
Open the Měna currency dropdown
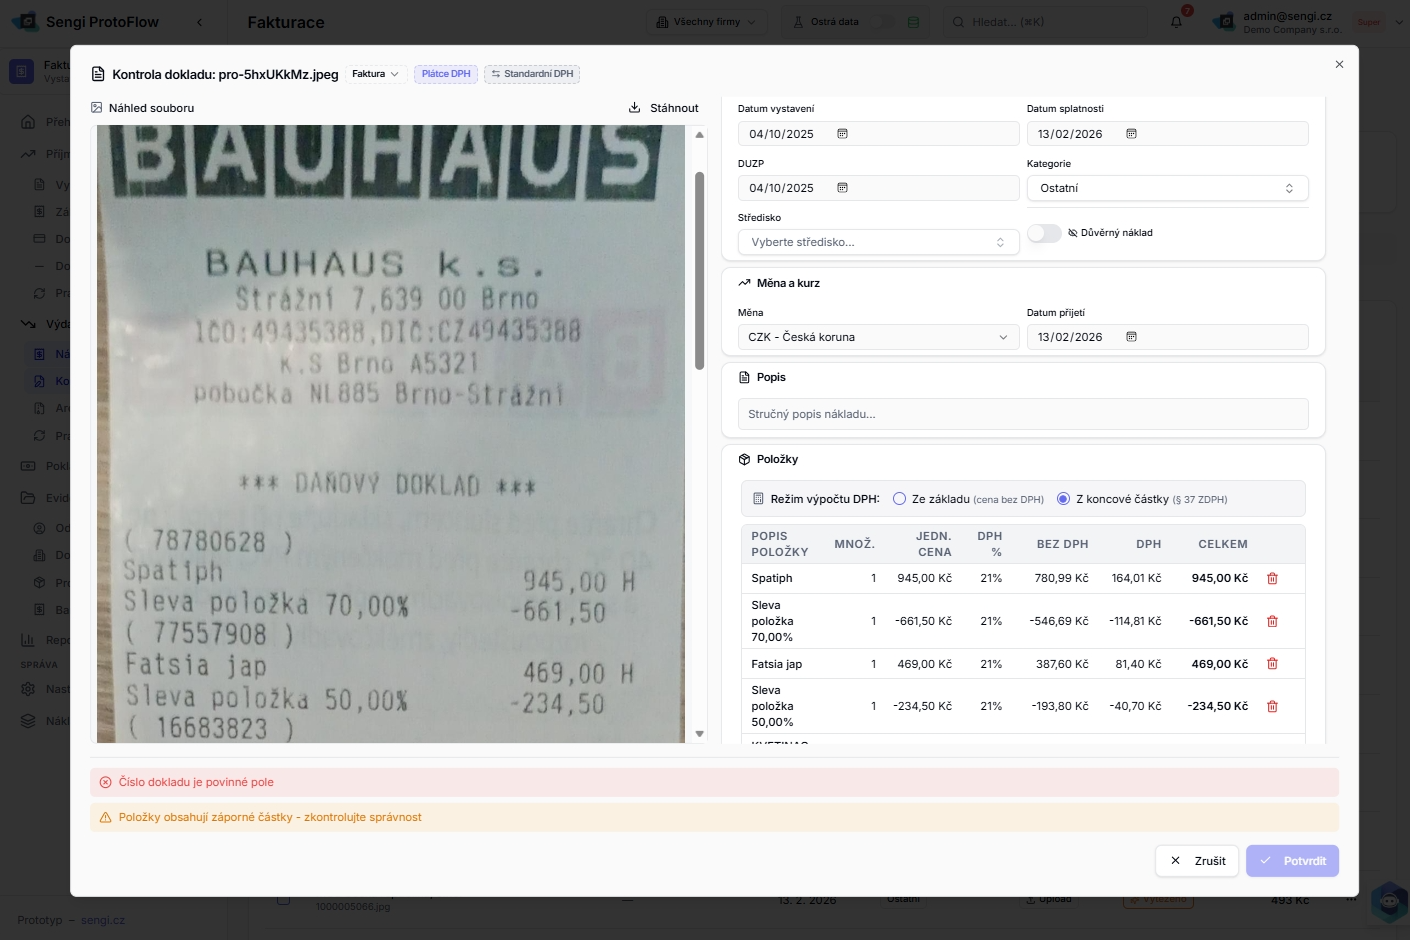point(877,337)
